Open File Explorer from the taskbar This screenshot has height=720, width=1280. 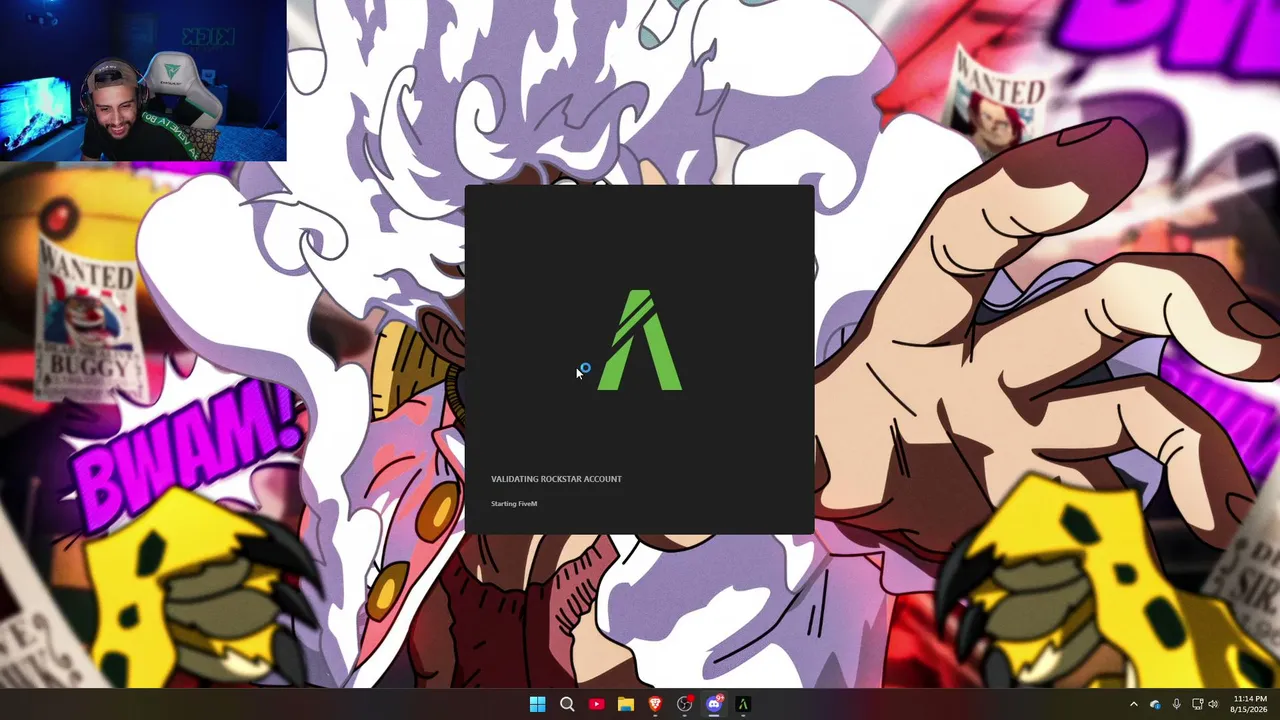click(x=625, y=704)
